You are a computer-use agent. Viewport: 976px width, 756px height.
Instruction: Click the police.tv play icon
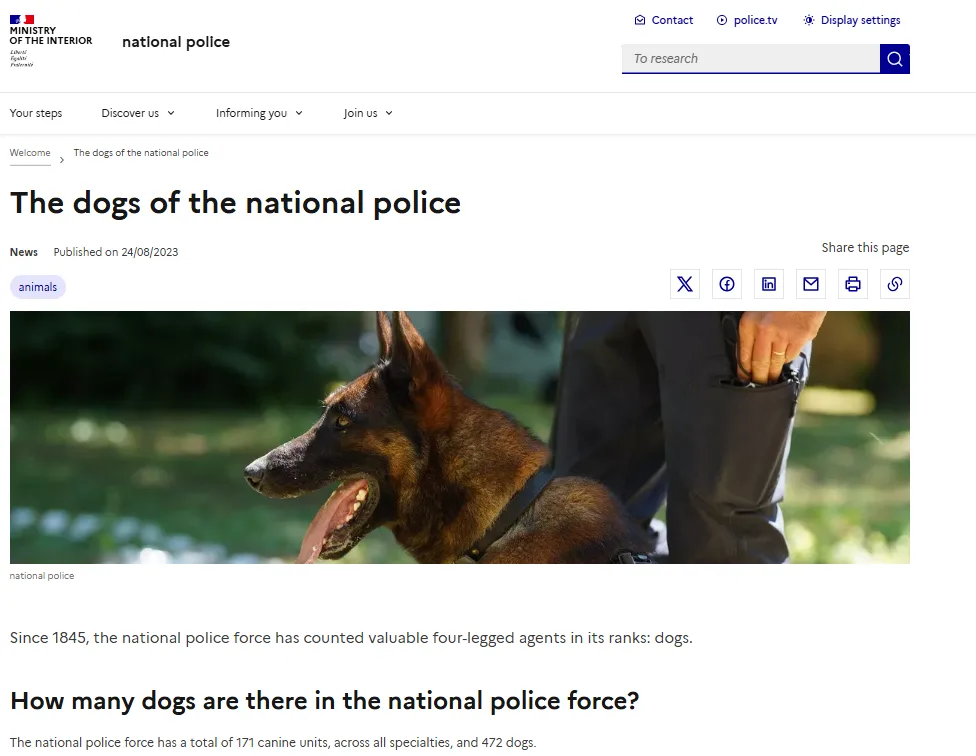721,20
